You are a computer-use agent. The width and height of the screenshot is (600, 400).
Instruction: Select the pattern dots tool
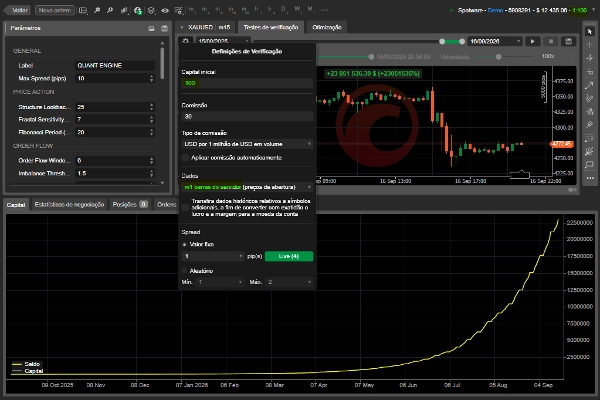[x=590, y=138]
